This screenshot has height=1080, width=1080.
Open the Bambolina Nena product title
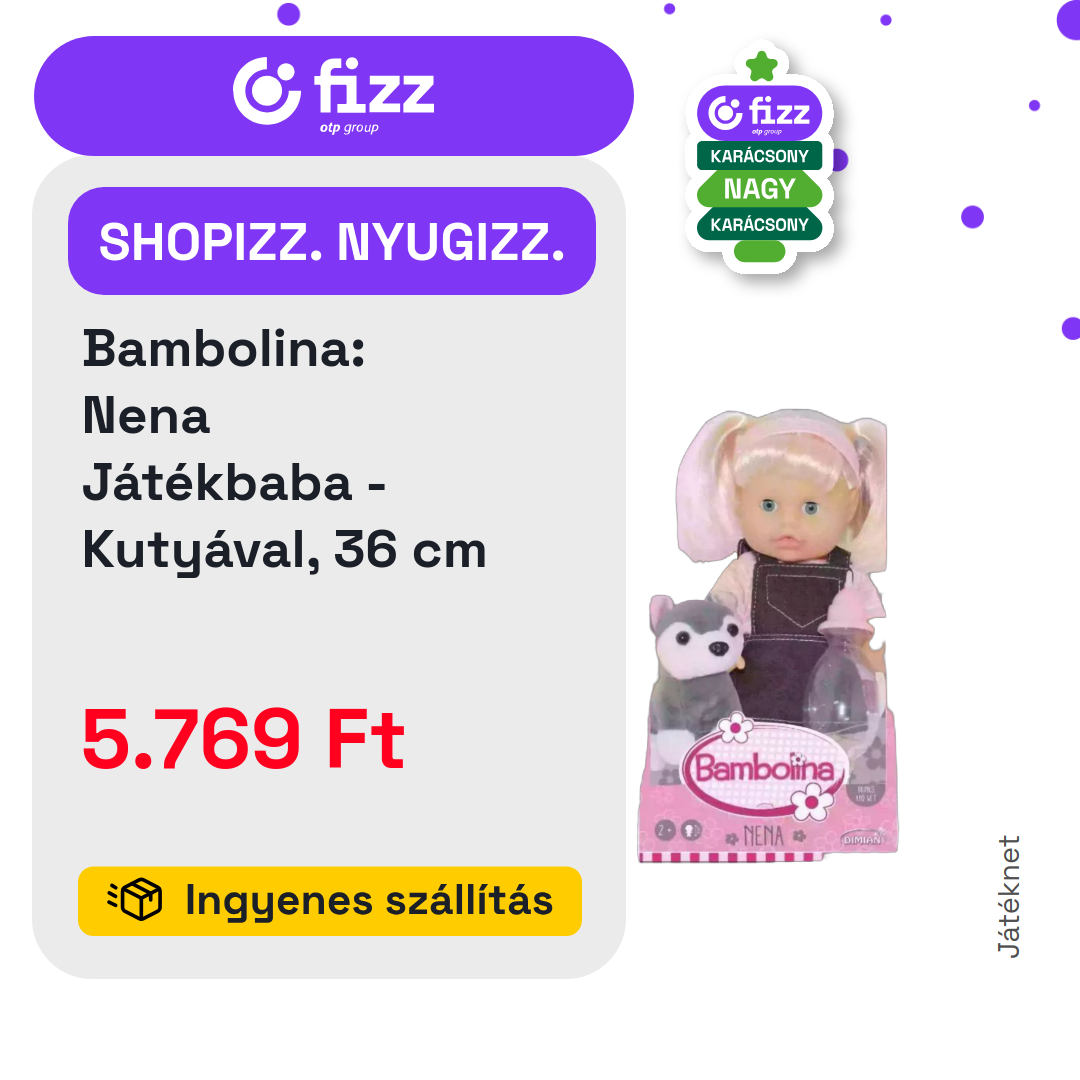284,449
